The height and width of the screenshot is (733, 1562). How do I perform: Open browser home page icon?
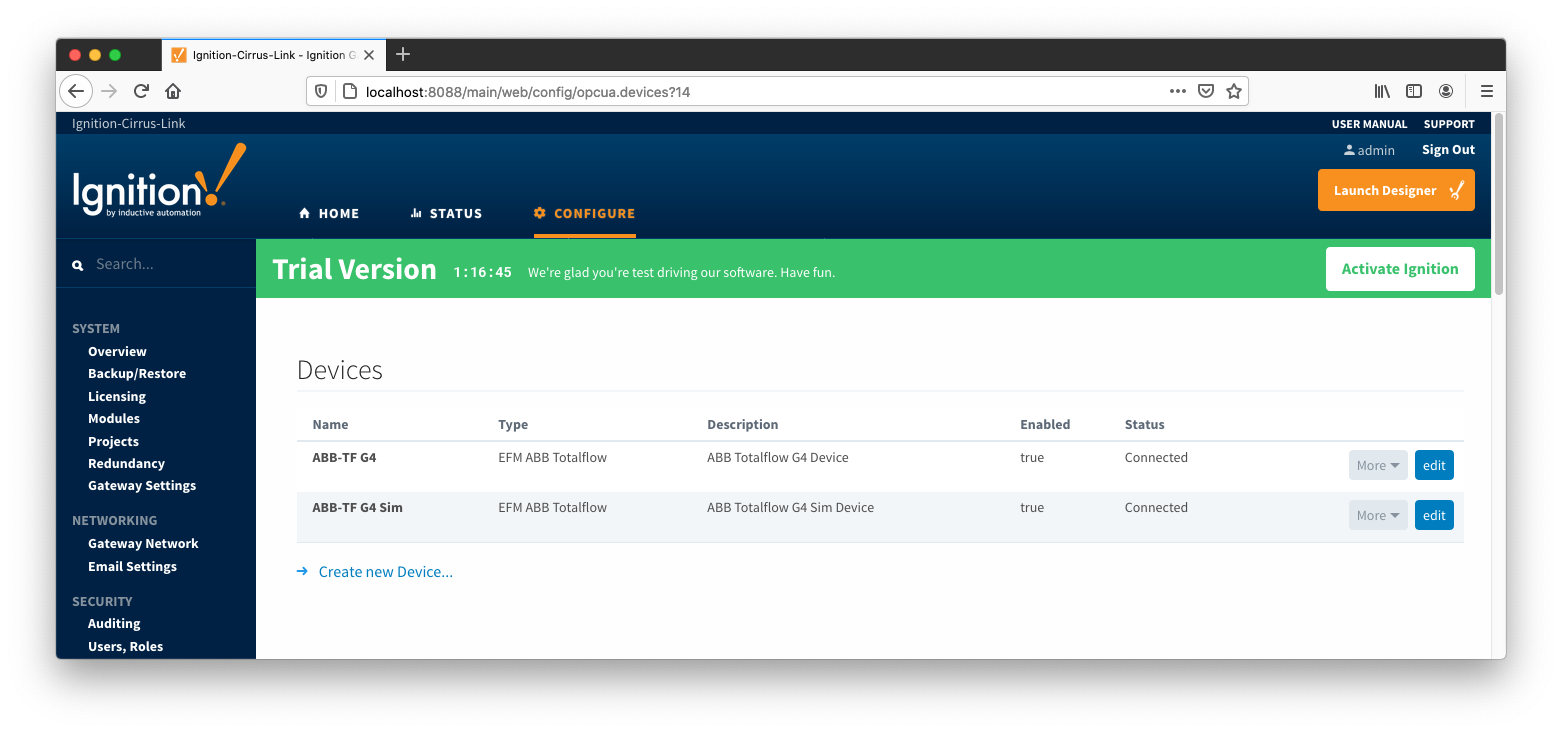pos(173,91)
